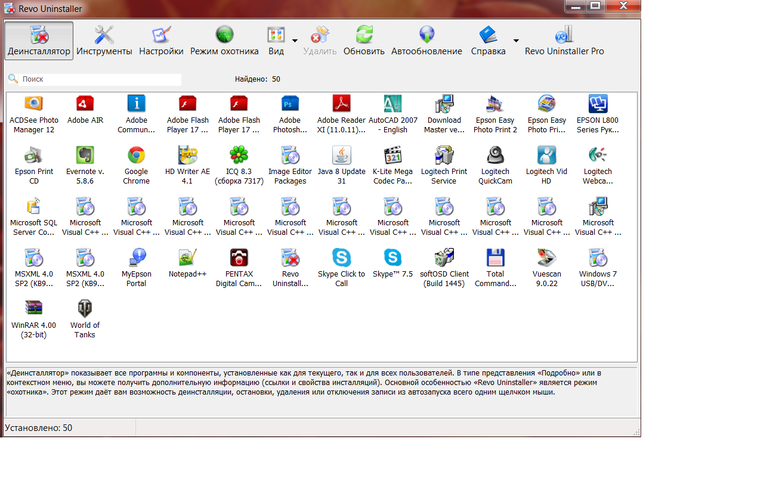Expand the Вид dropdown arrow

coord(295,41)
